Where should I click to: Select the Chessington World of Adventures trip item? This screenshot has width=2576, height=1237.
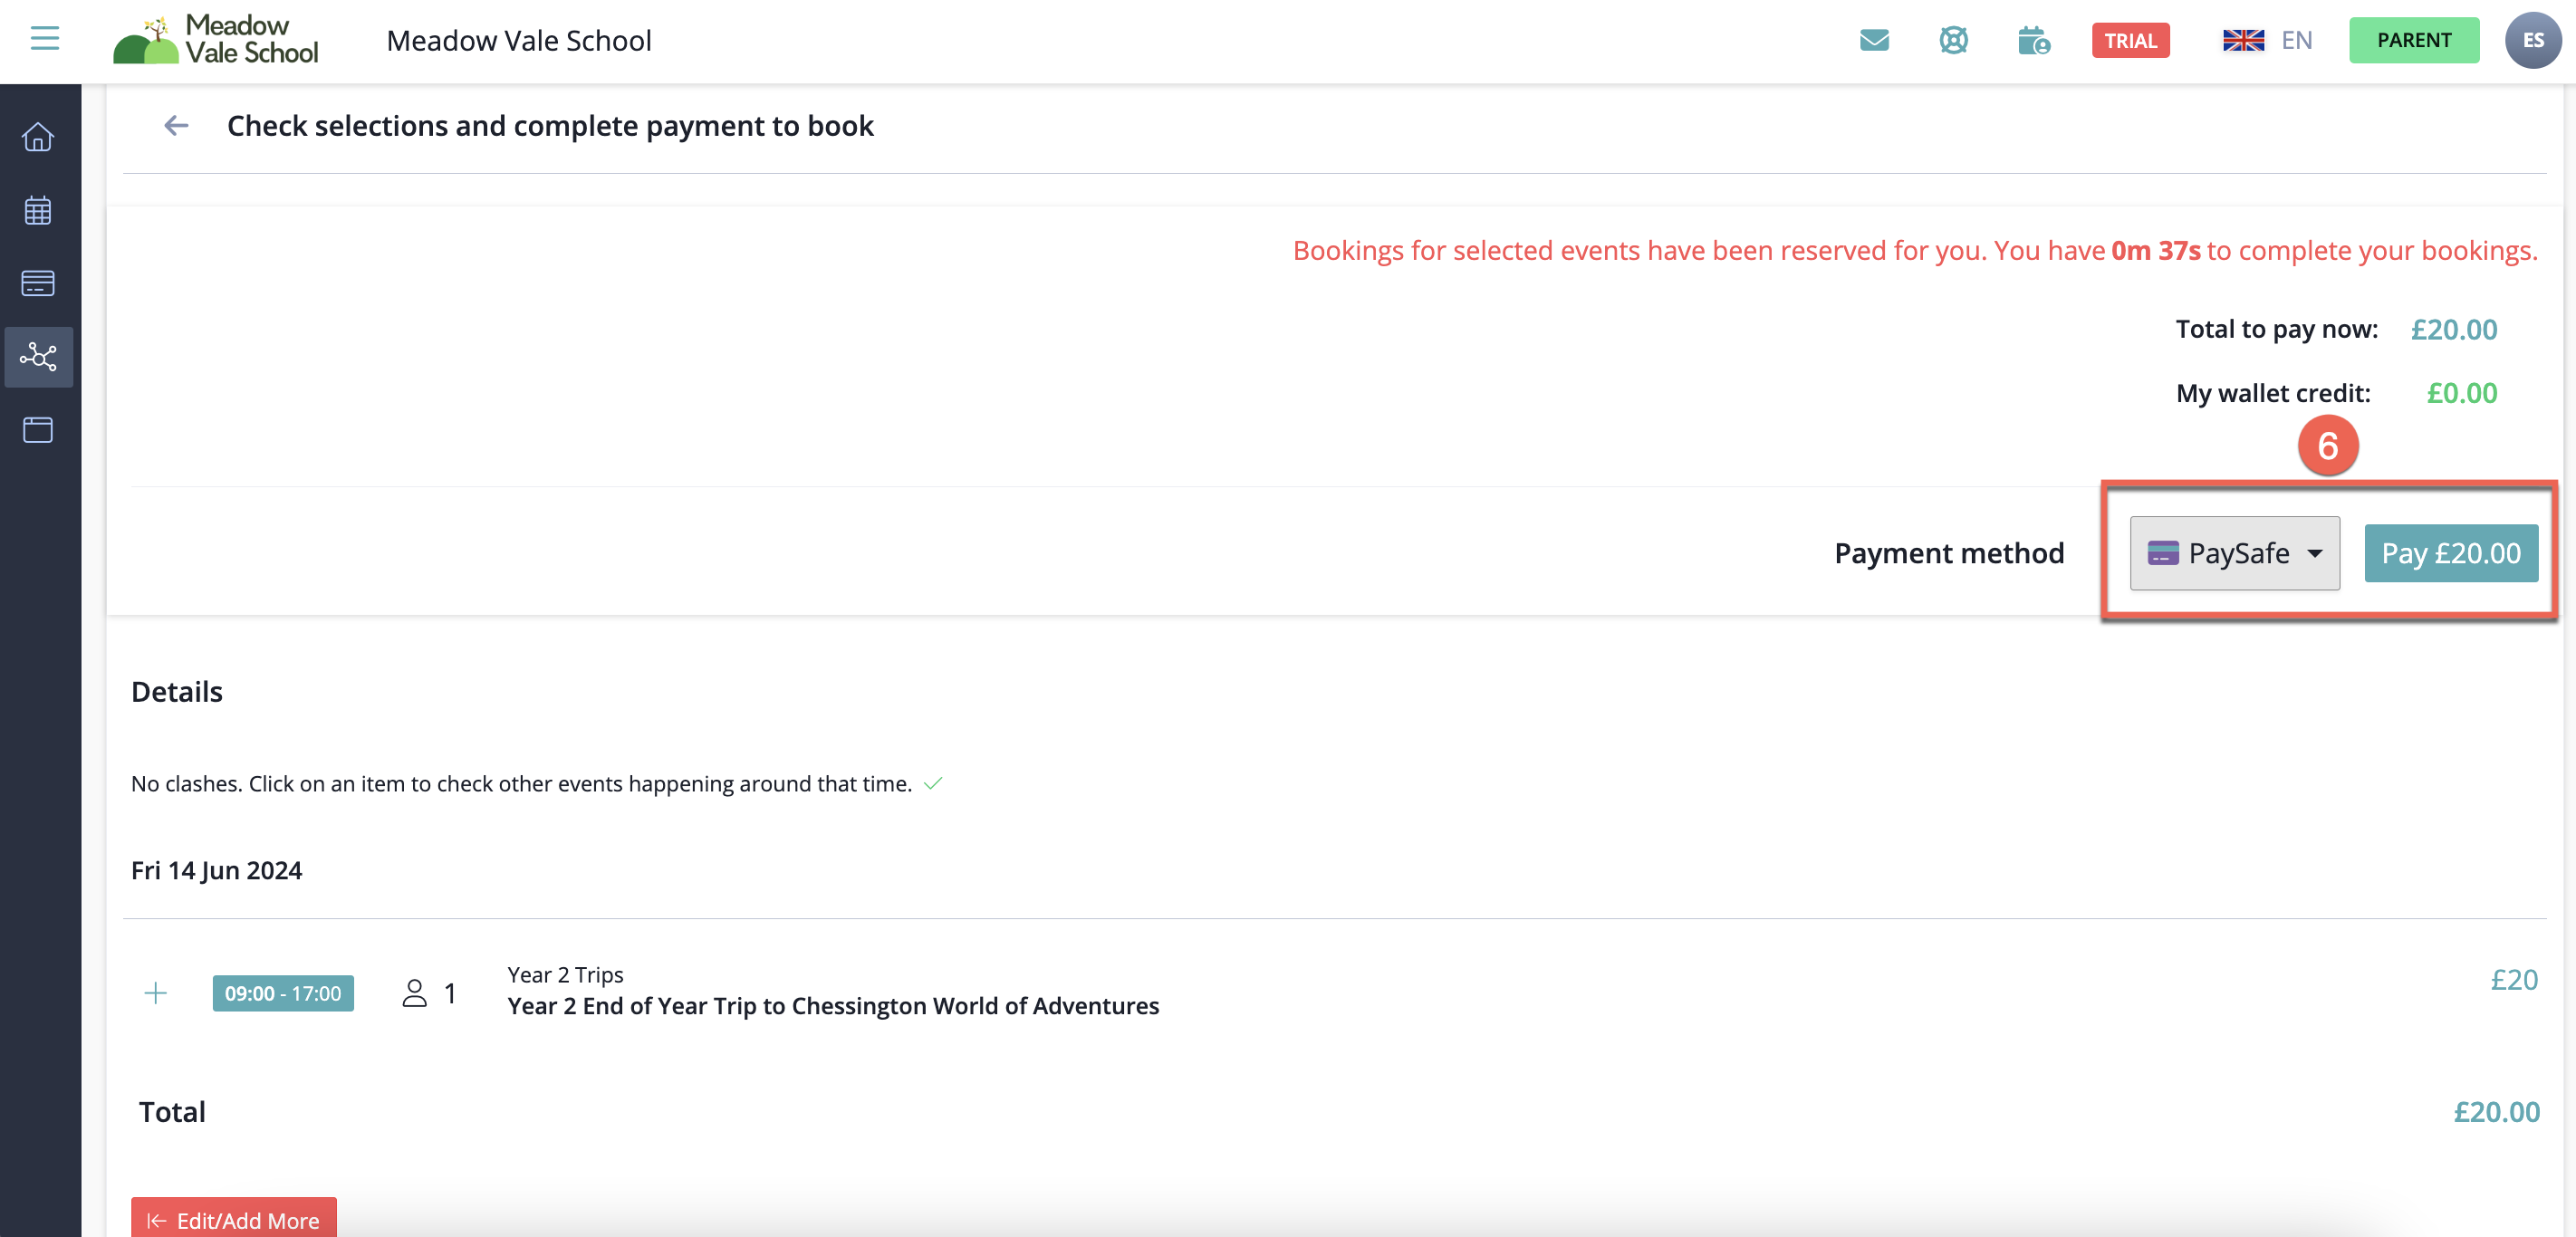(832, 1005)
